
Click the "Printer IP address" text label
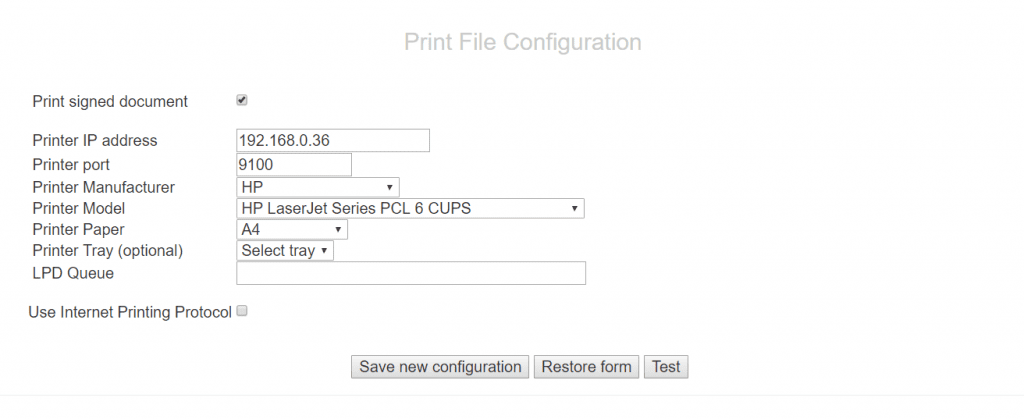pos(95,140)
